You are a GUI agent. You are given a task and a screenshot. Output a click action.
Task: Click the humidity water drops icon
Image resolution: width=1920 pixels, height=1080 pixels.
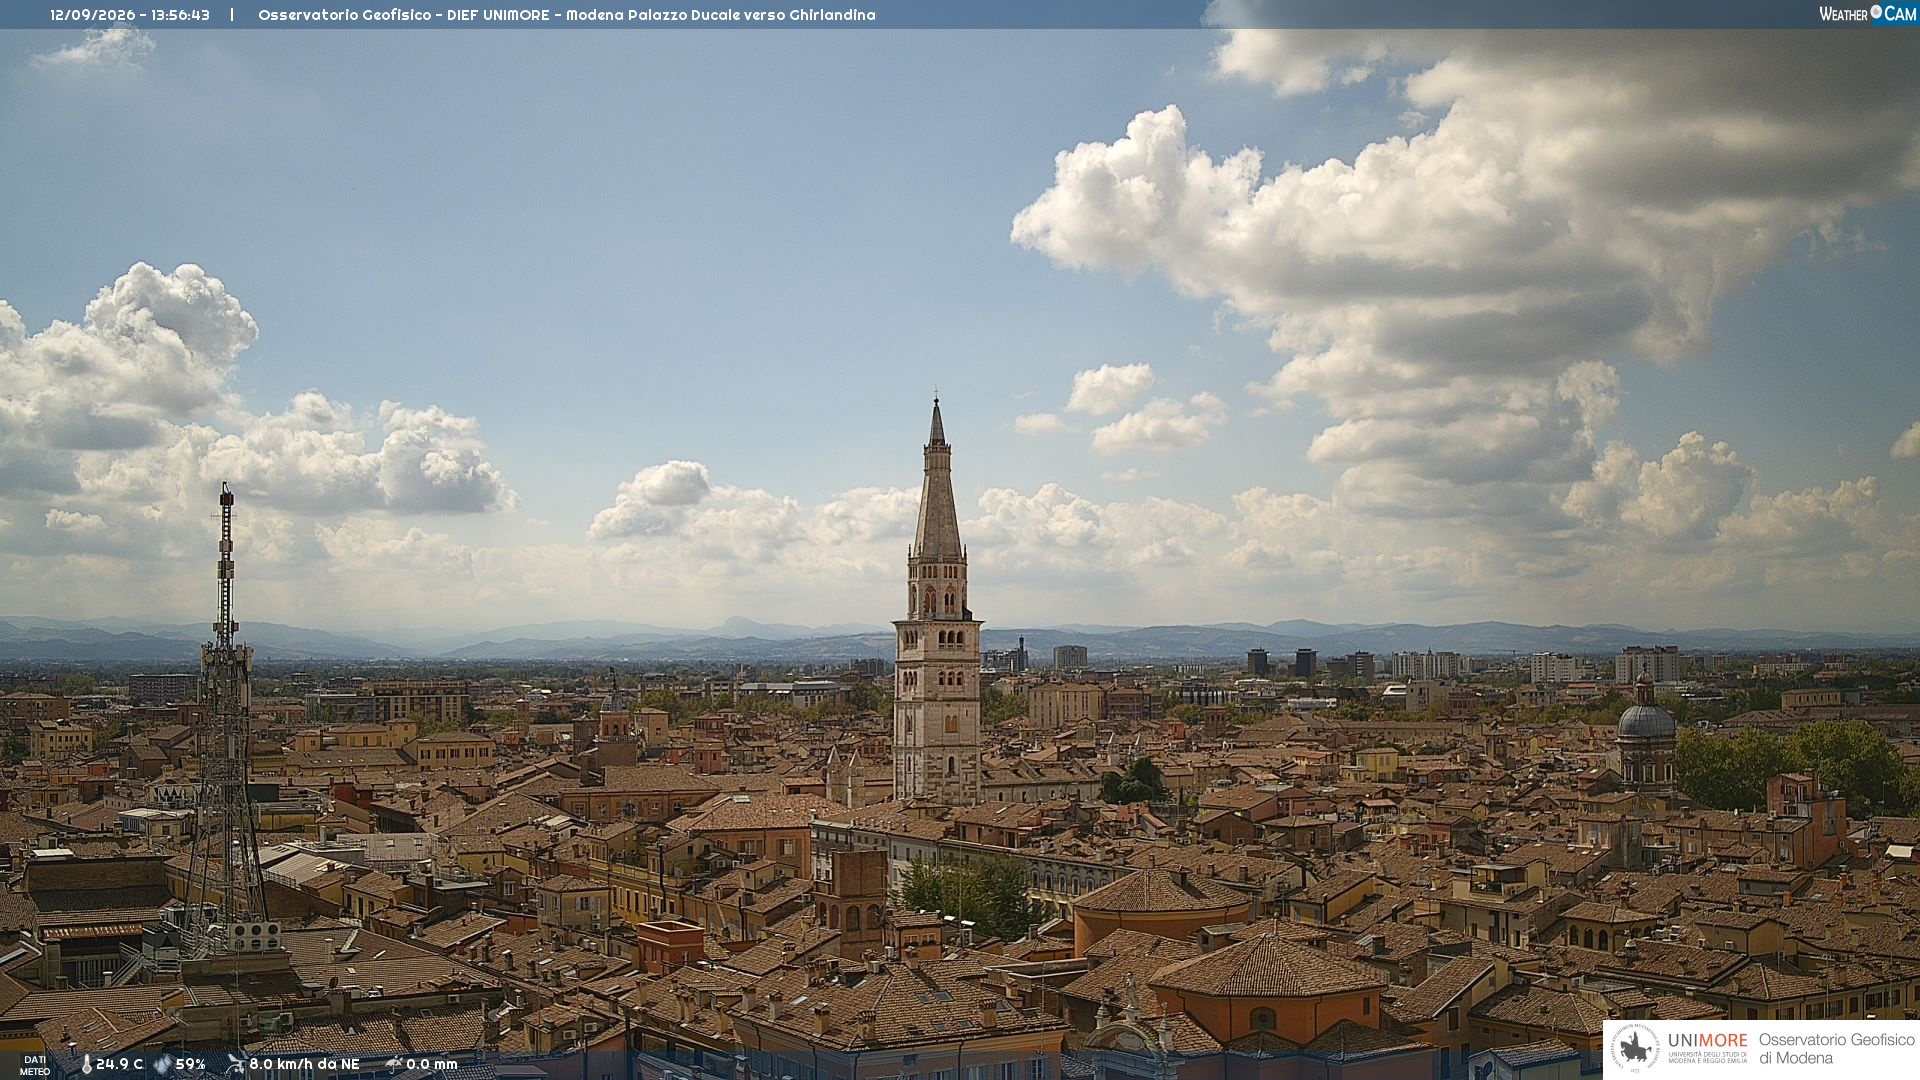pos(162,1064)
